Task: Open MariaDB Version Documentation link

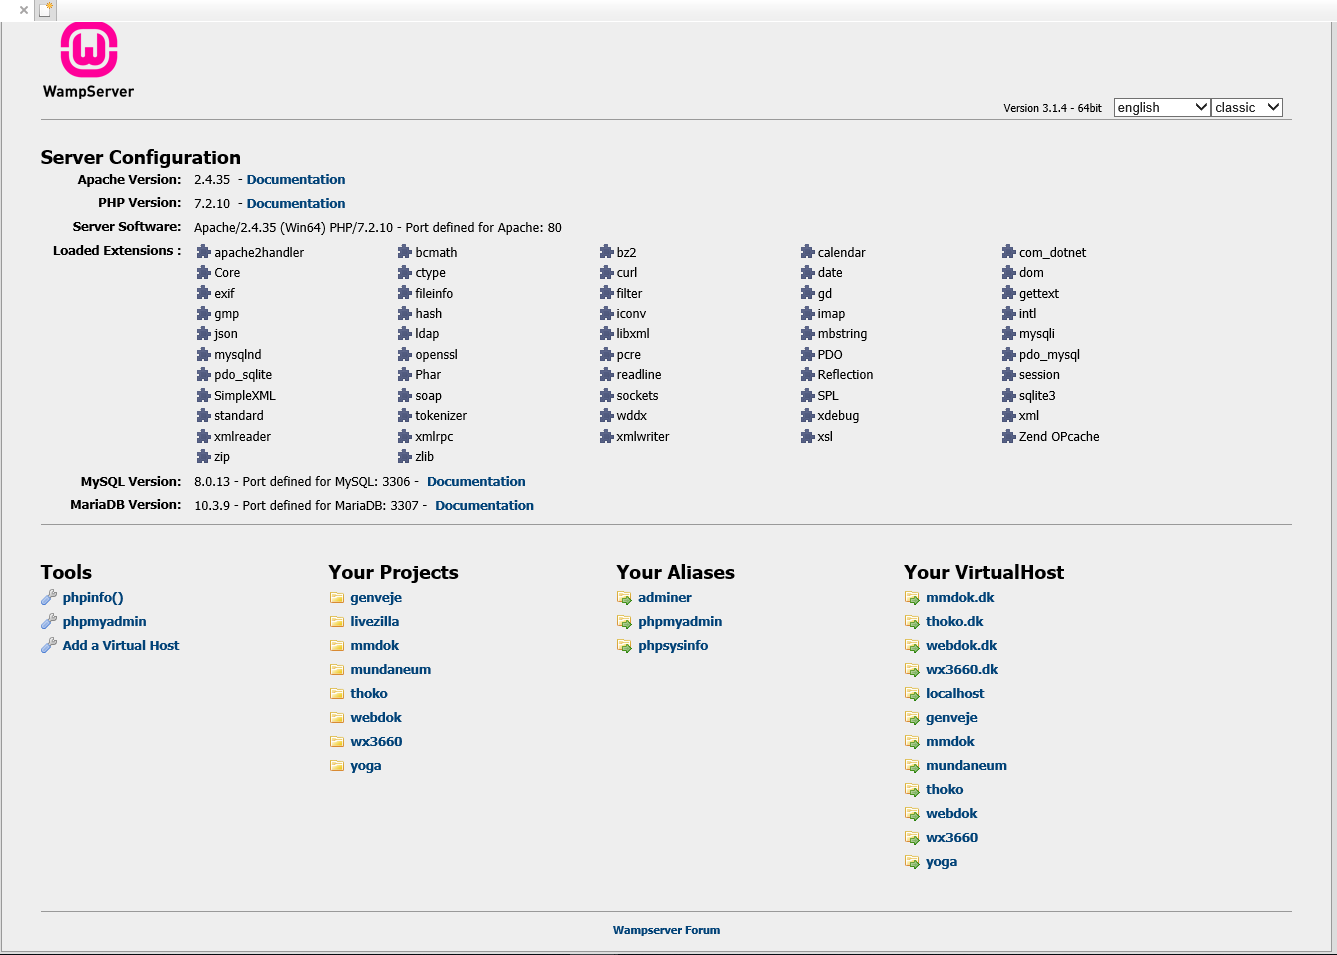Action: pyautogui.click(x=484, y=506)
